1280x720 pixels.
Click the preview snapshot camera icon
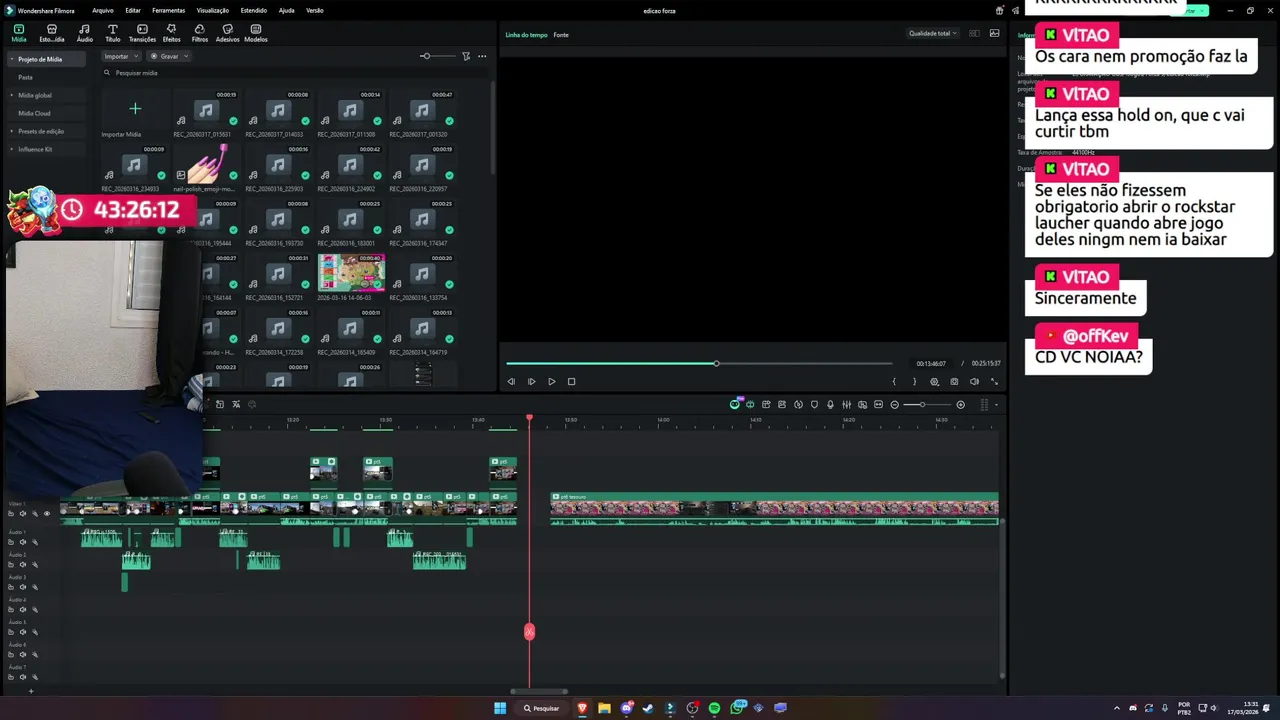(954, 381)
